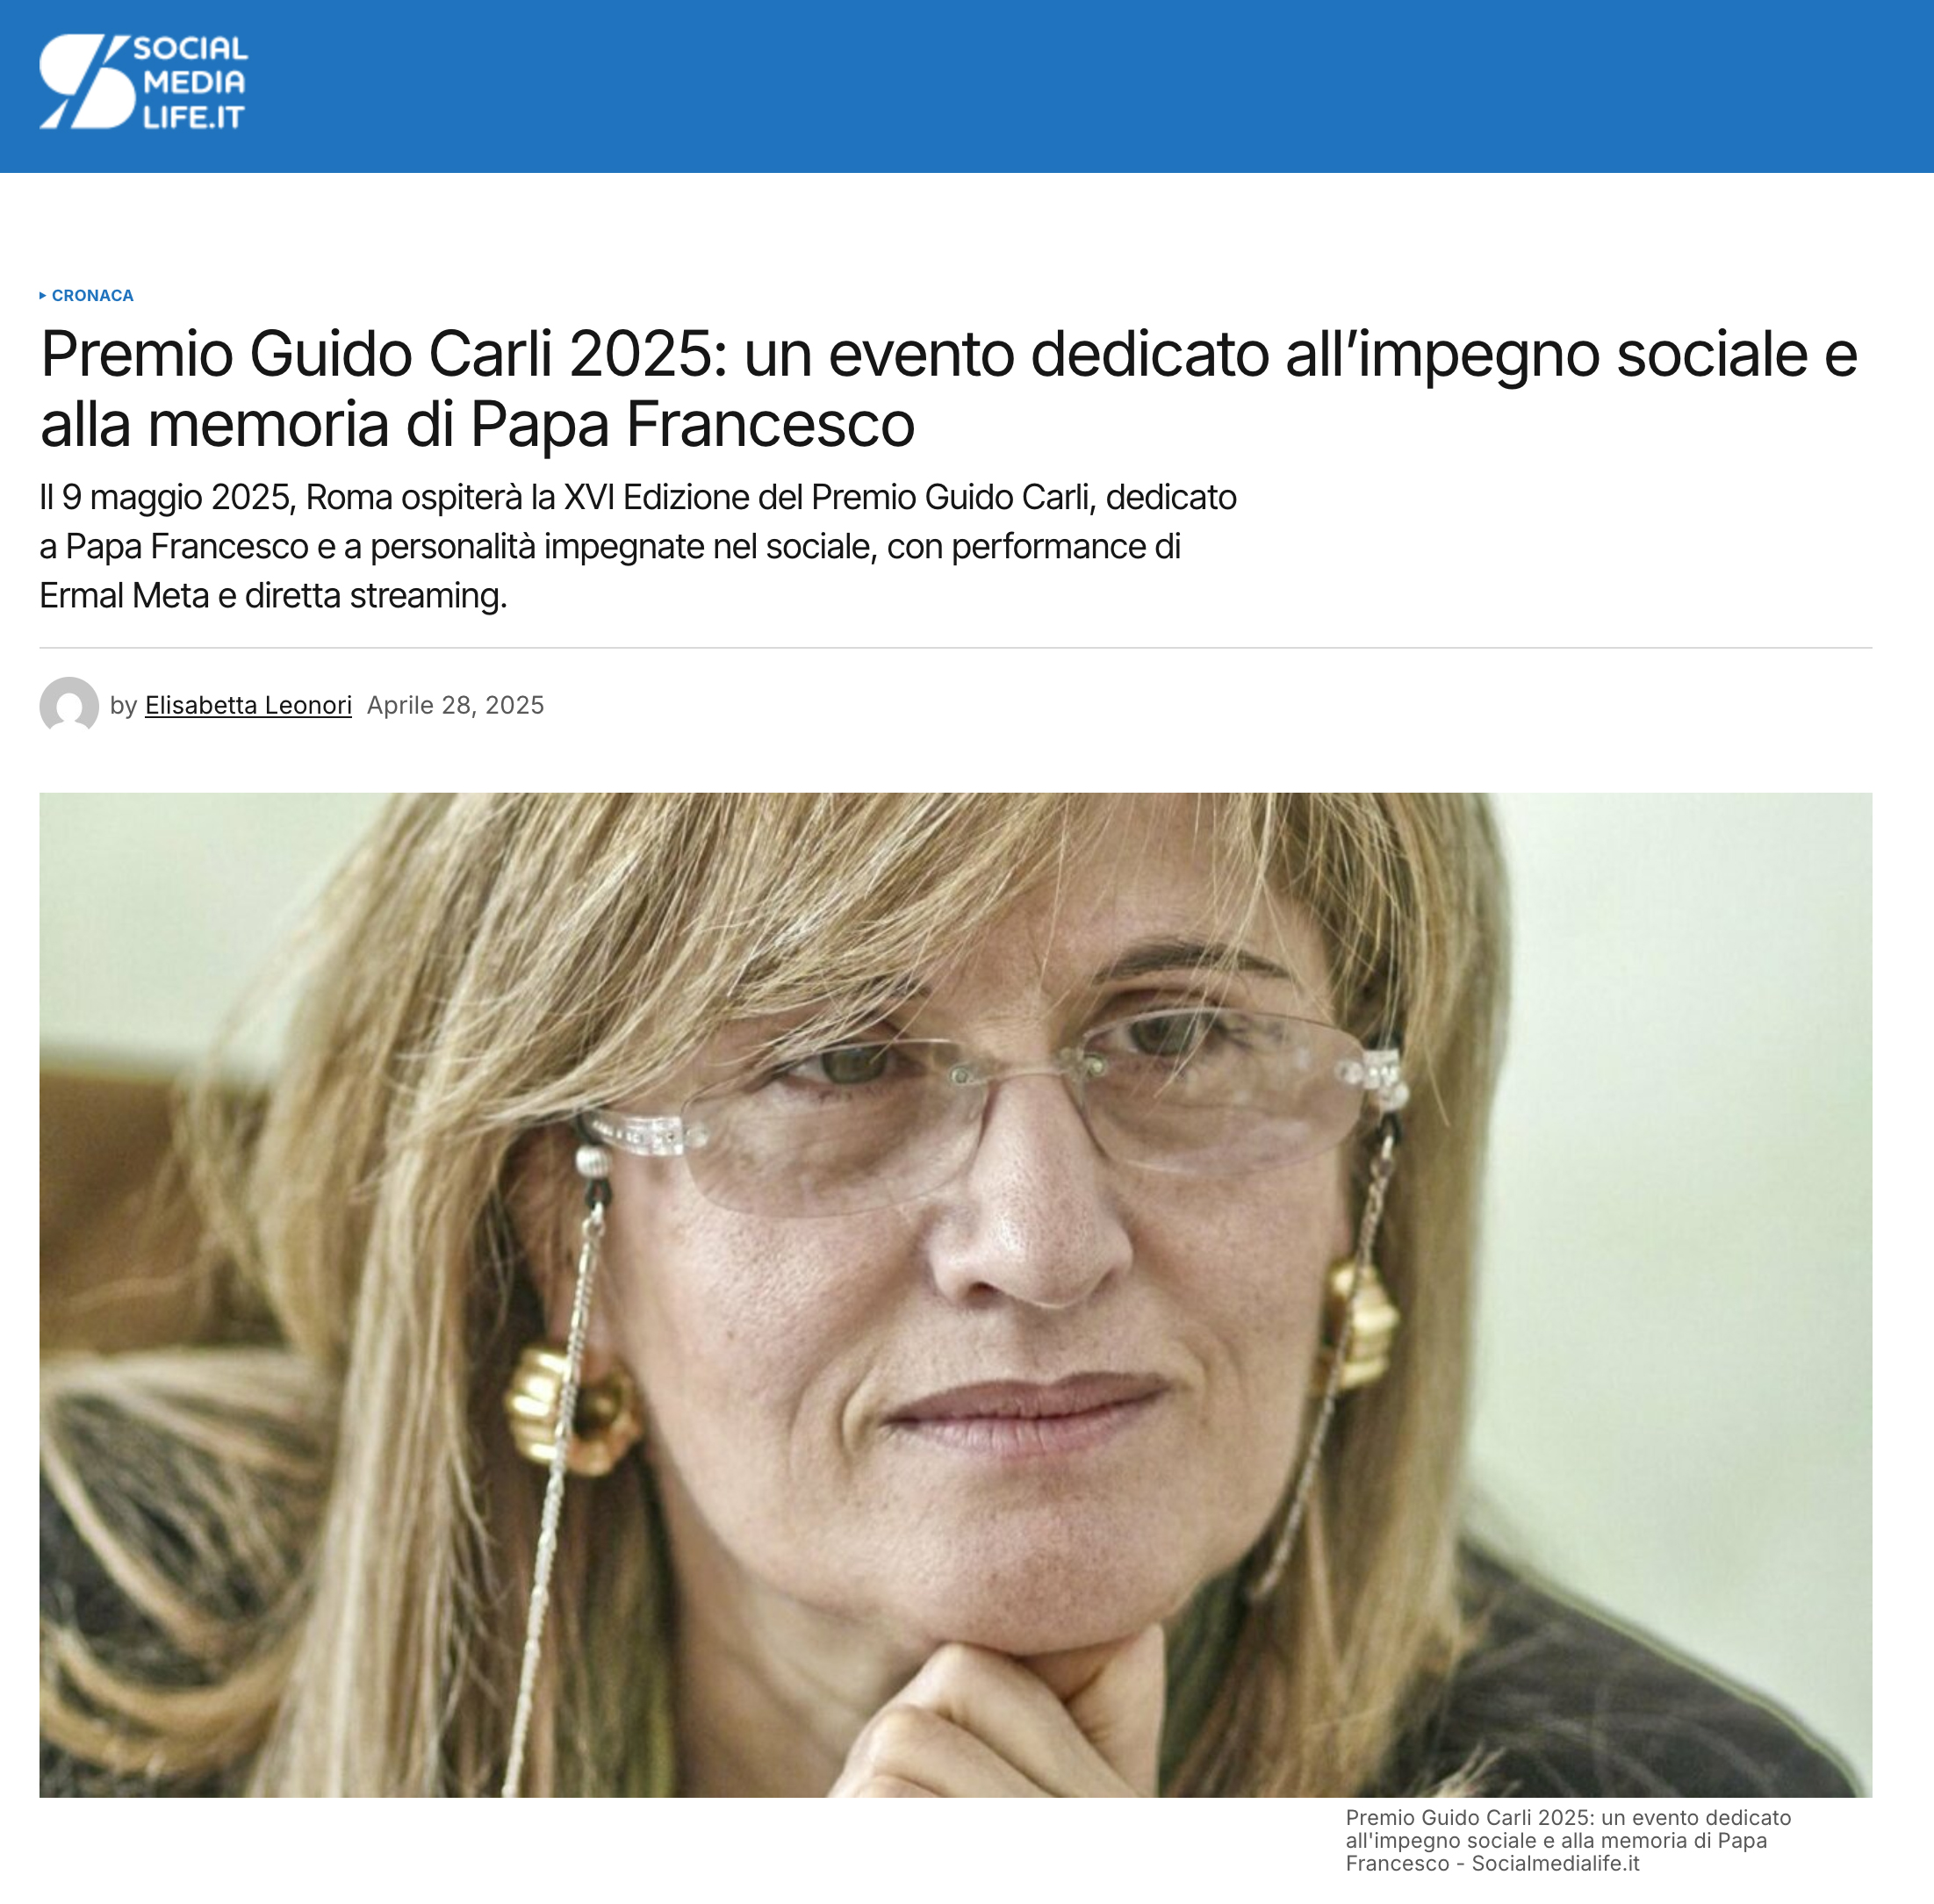
Task: Click the Aprile 28, 2025 date
Action: 455,705
